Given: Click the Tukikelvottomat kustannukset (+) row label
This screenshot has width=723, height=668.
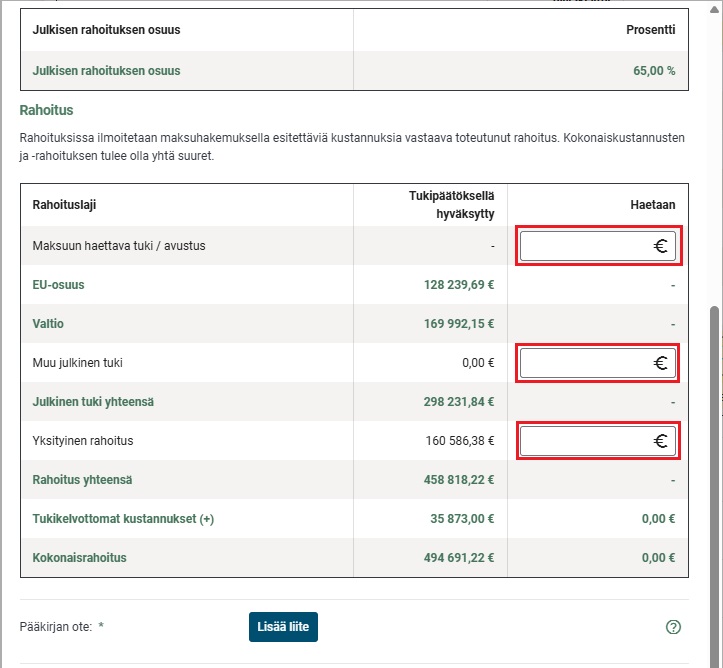Looking at the screenshot, I should click(123, 519).
